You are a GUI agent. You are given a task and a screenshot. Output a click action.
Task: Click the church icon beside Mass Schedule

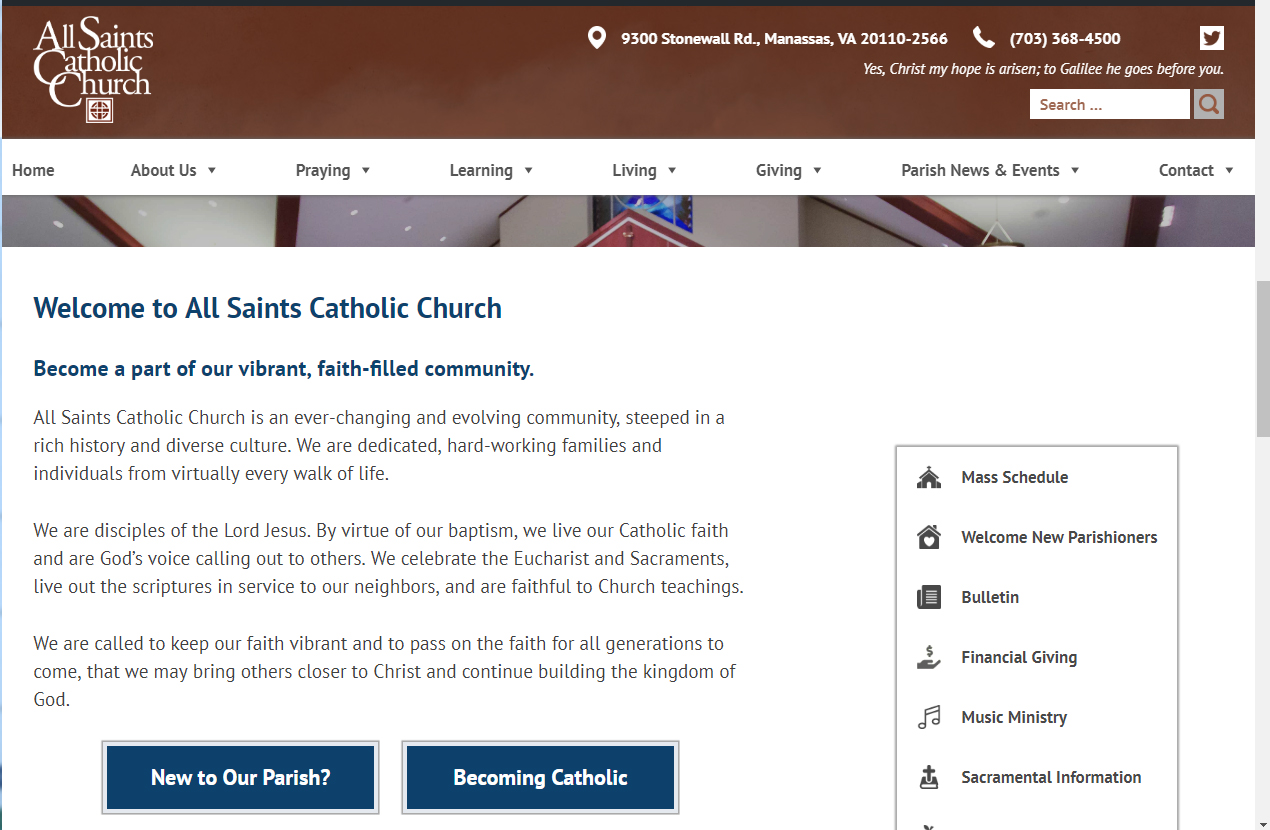click(x=929, y=478)
